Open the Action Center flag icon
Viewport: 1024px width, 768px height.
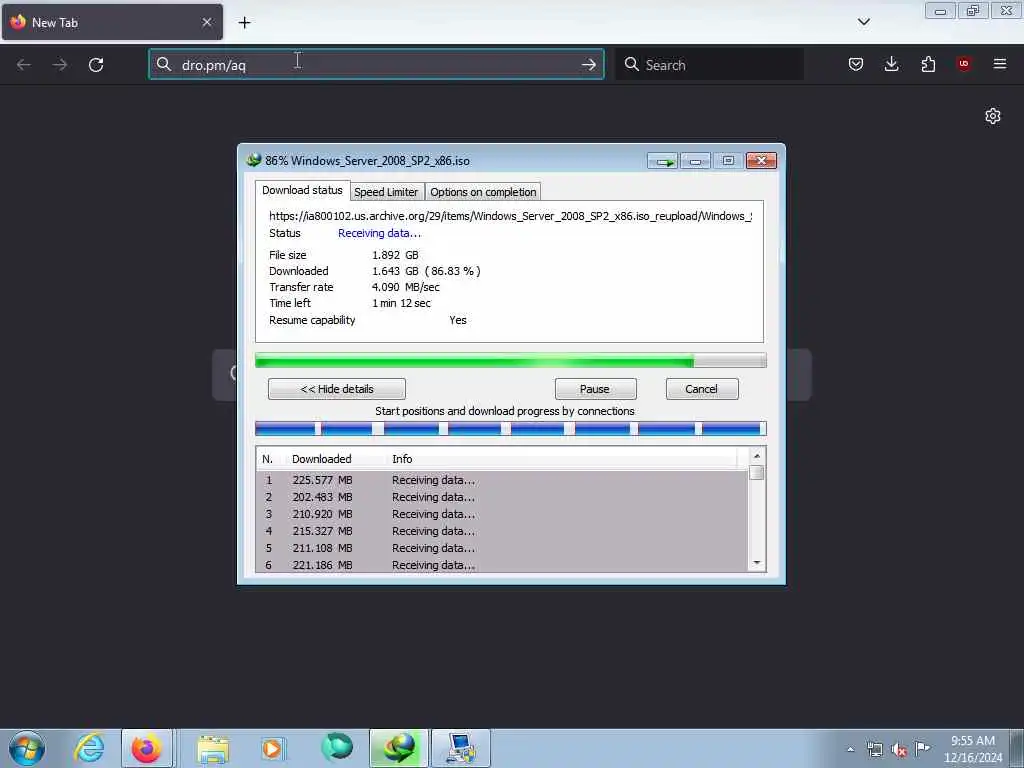tap(922, 748)
